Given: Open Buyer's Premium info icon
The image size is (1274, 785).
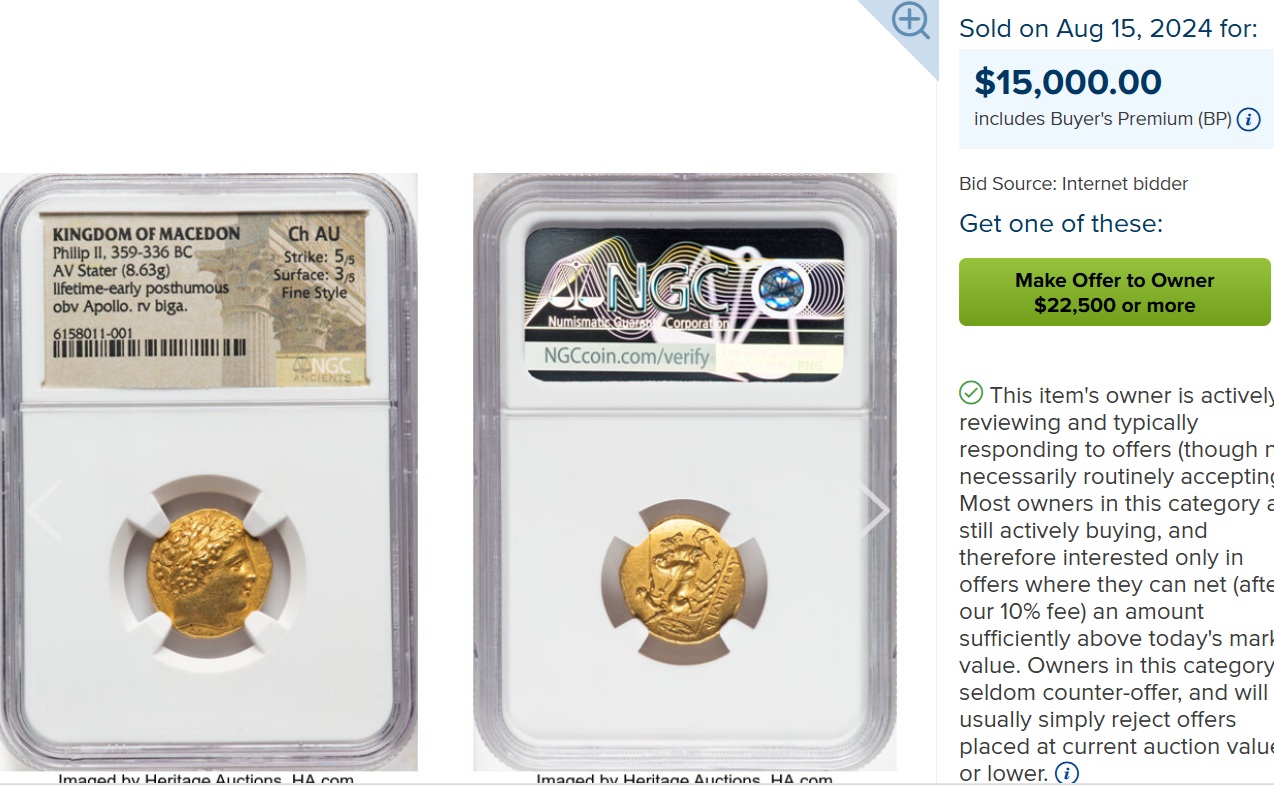Looking at the screenshot, I should pos(1248,120).
